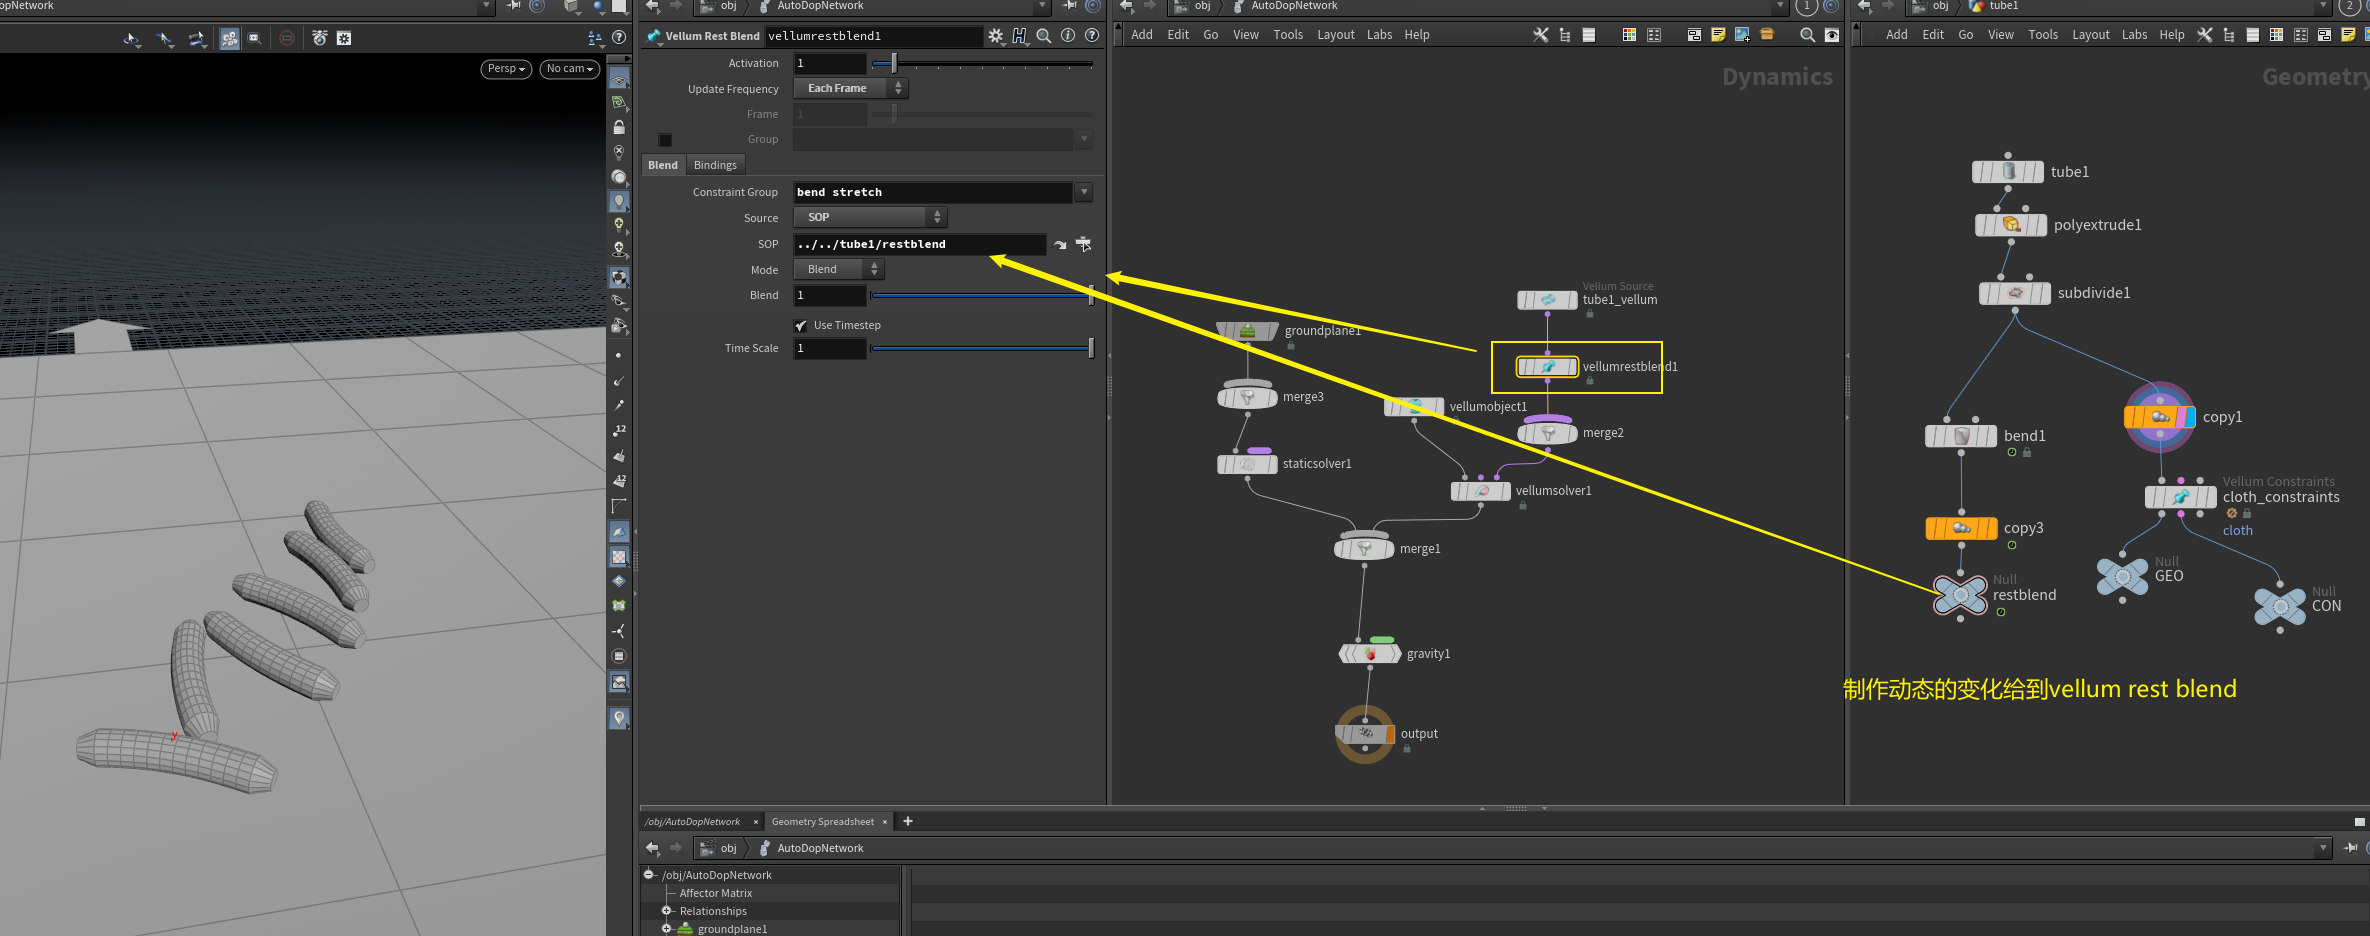Viewport: 2370px width, 936px height.
Task: Open the Layout menu in Dynamics network
Action: pyautogui.click(x=1335, y=35)
